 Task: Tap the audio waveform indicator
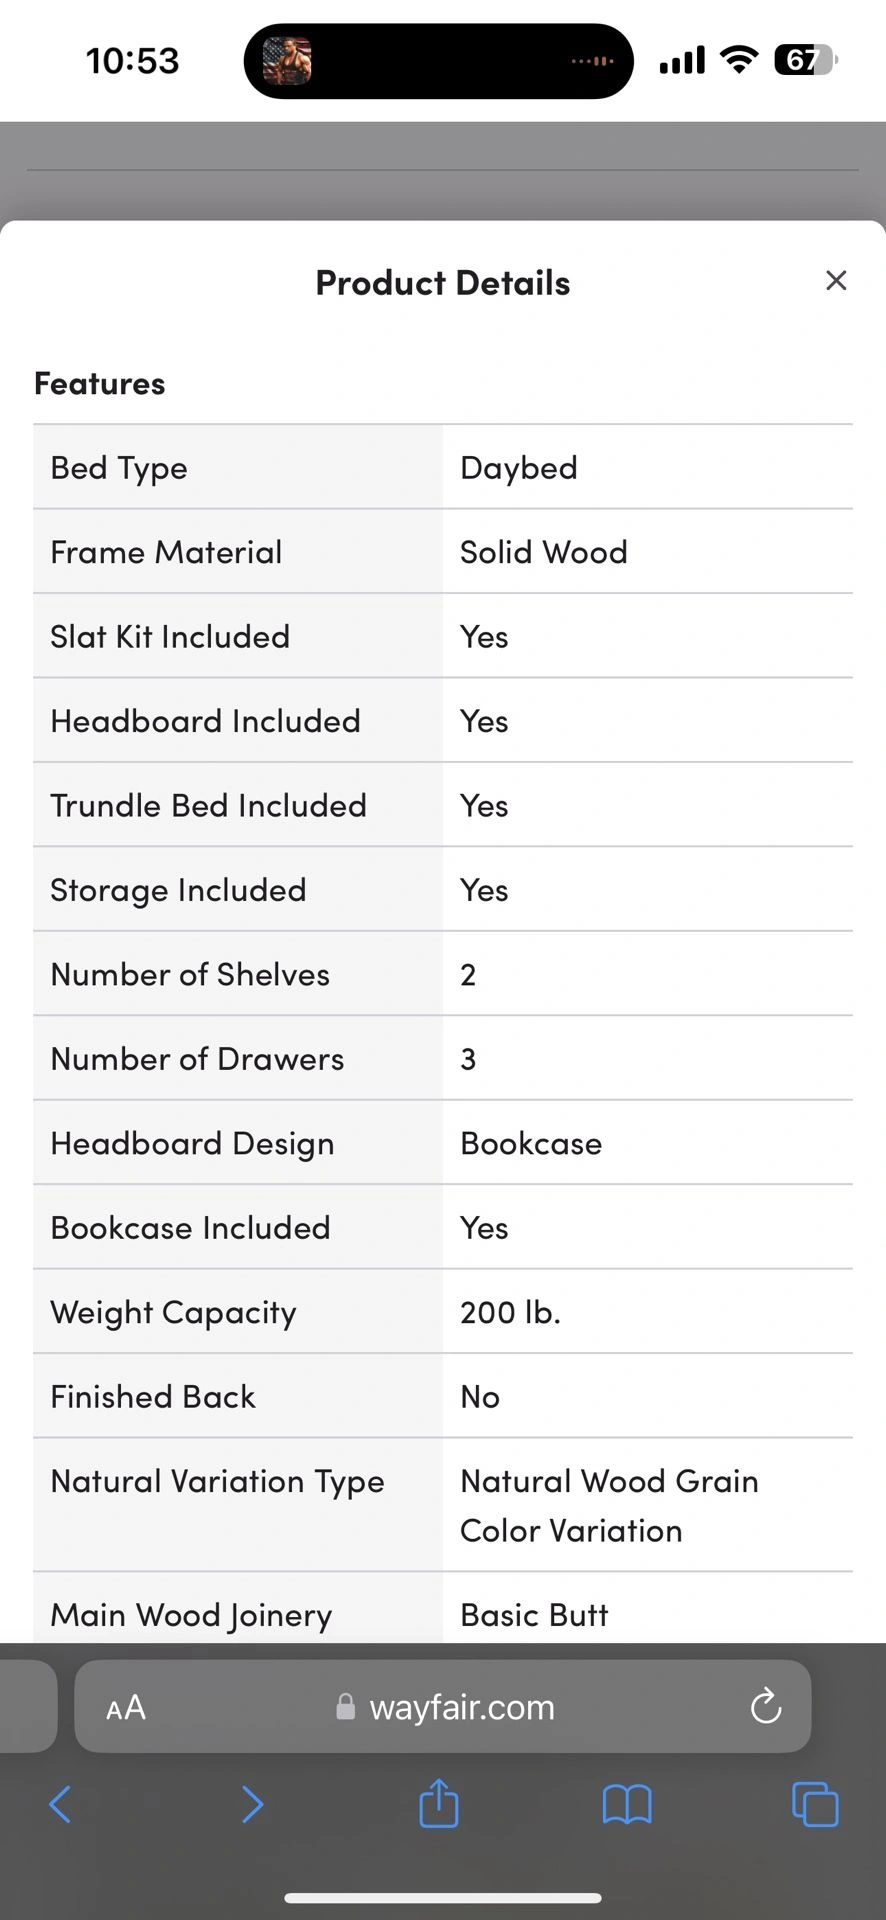pos(592,61)
